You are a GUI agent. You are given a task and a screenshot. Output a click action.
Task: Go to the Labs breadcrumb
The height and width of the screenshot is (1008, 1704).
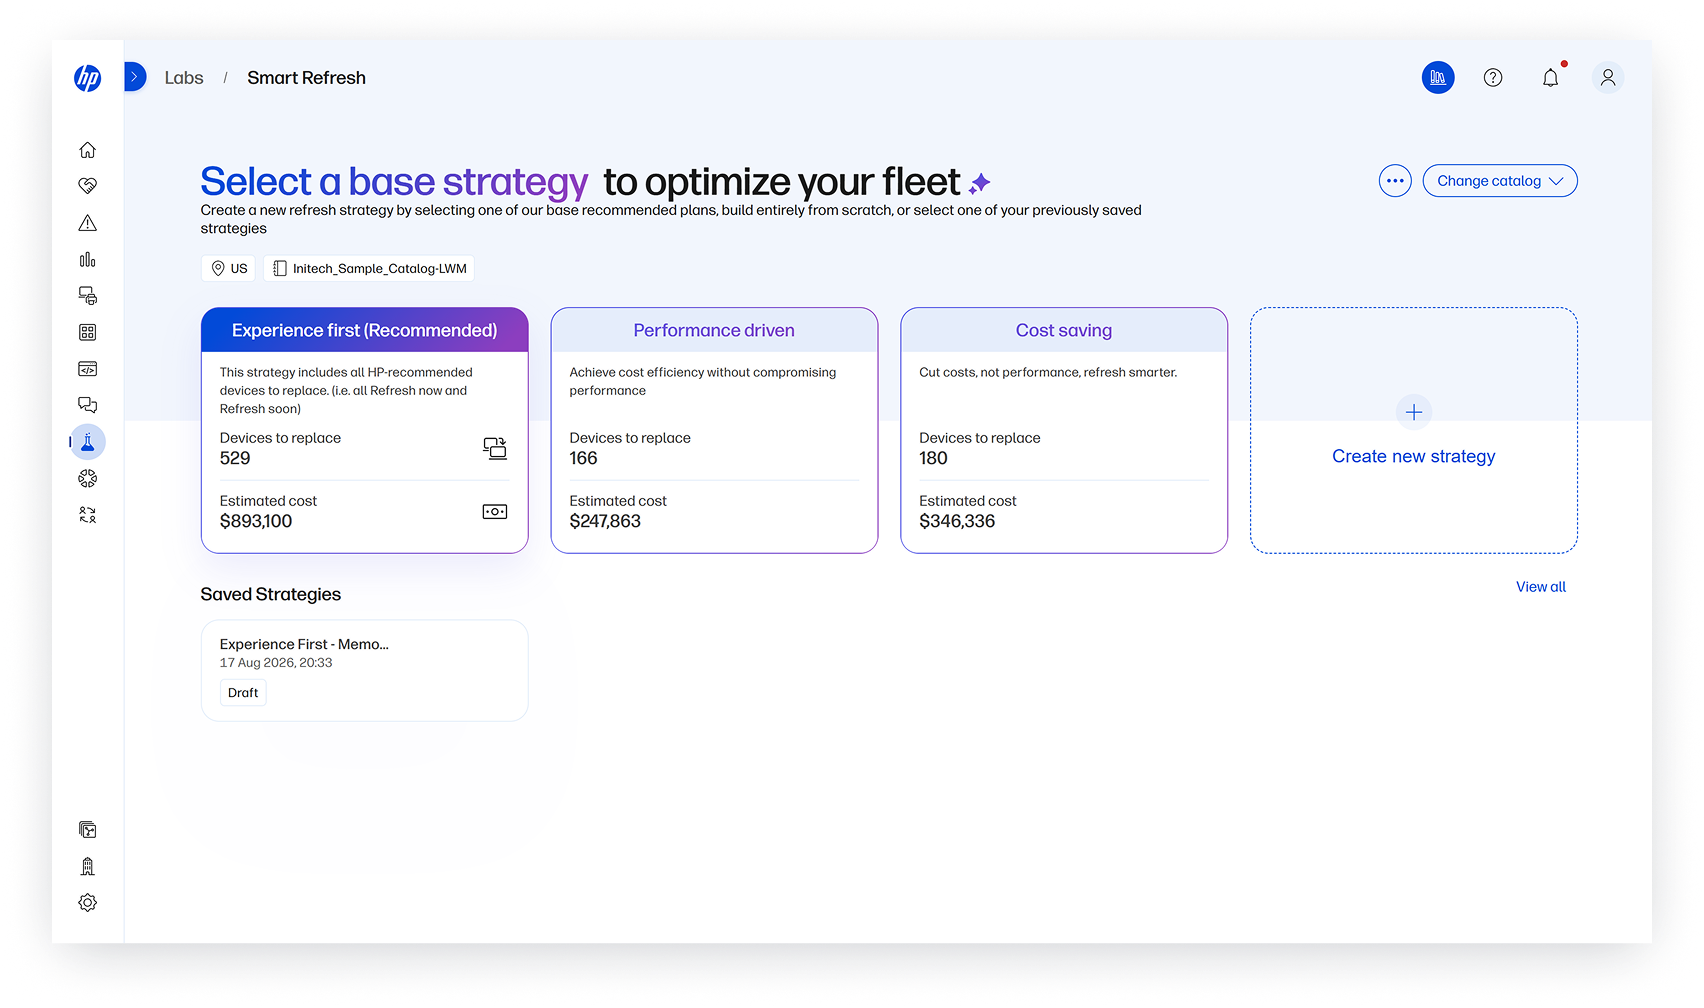pyautogui.click(x=184, y=78)
